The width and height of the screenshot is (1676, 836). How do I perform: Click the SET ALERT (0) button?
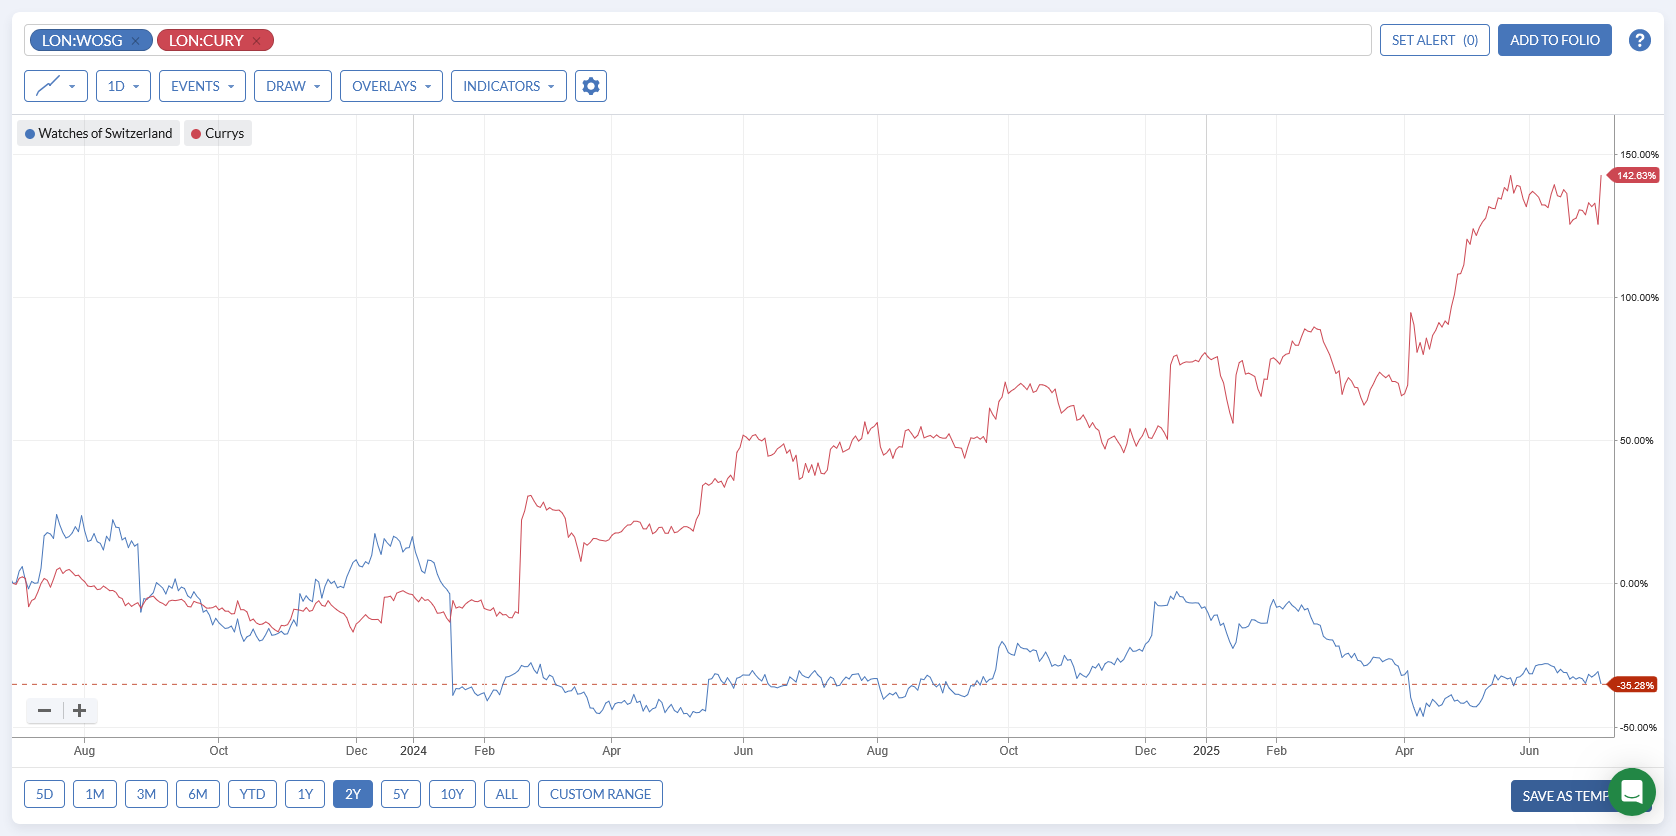(x=1435, y=40)
